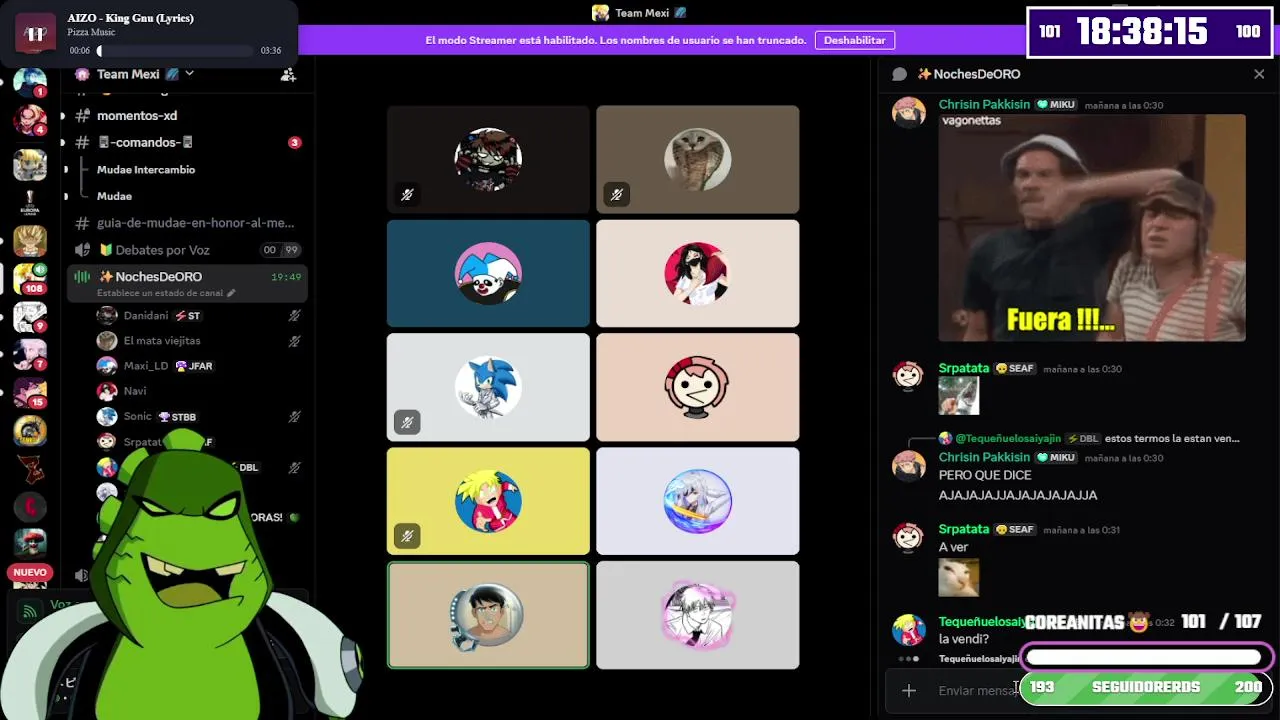
Task: Open server icon with badge 15
Action: 30,394
